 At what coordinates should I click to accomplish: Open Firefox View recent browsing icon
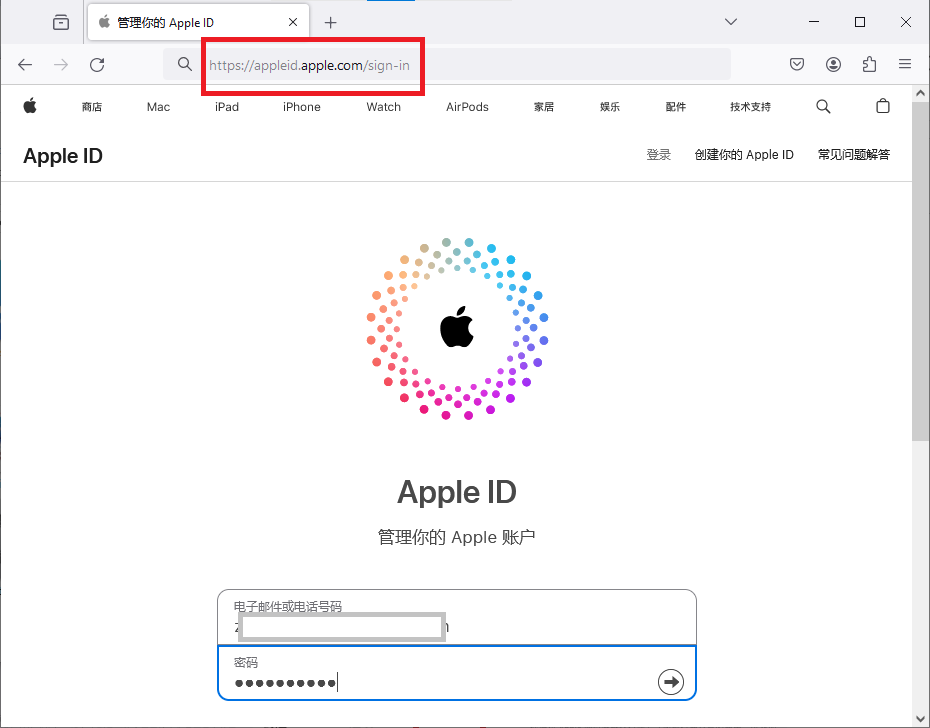point(61,22)
